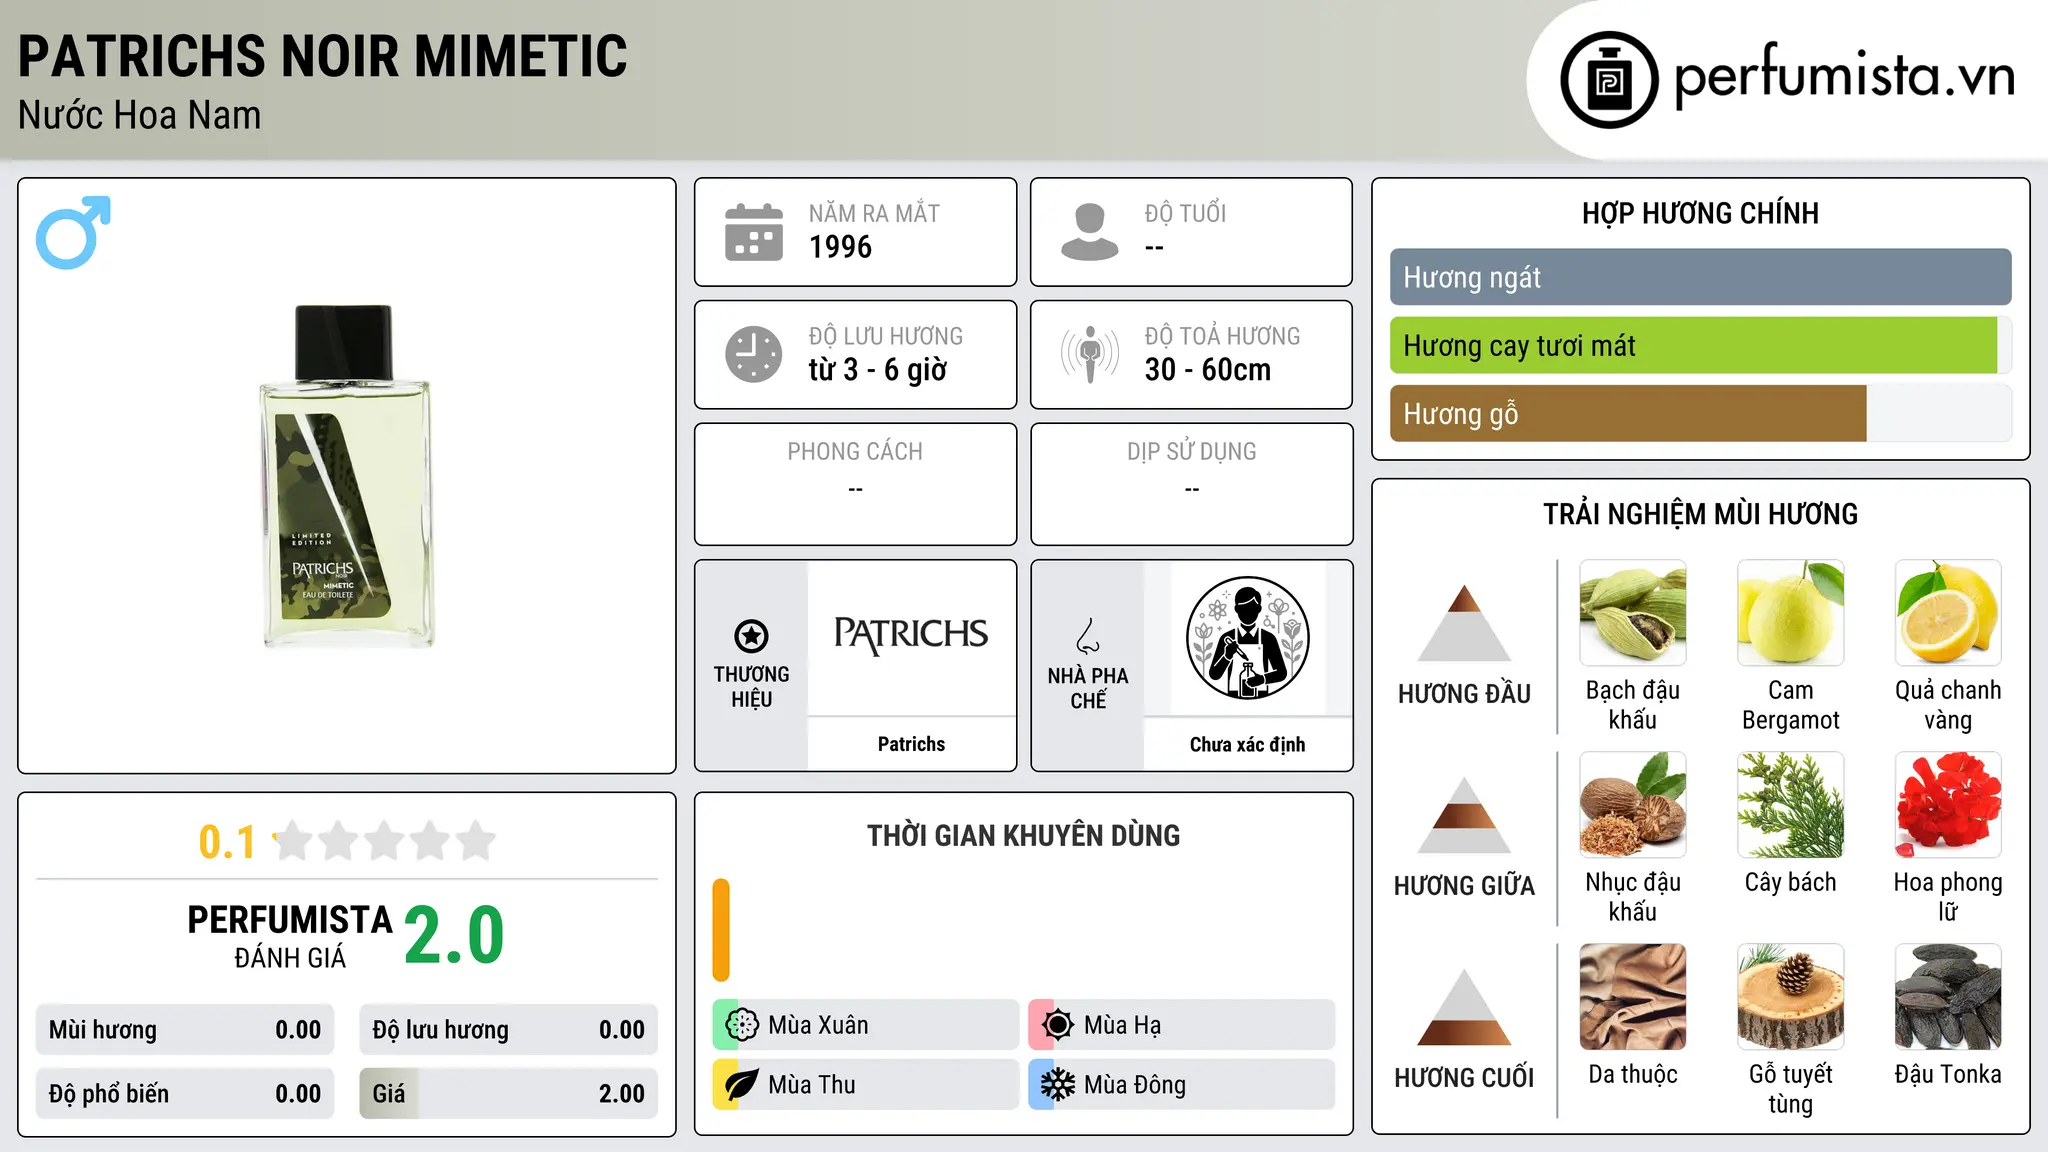
Task: Select the Nhục đậu khấu note image
Action: (1633, 805)
